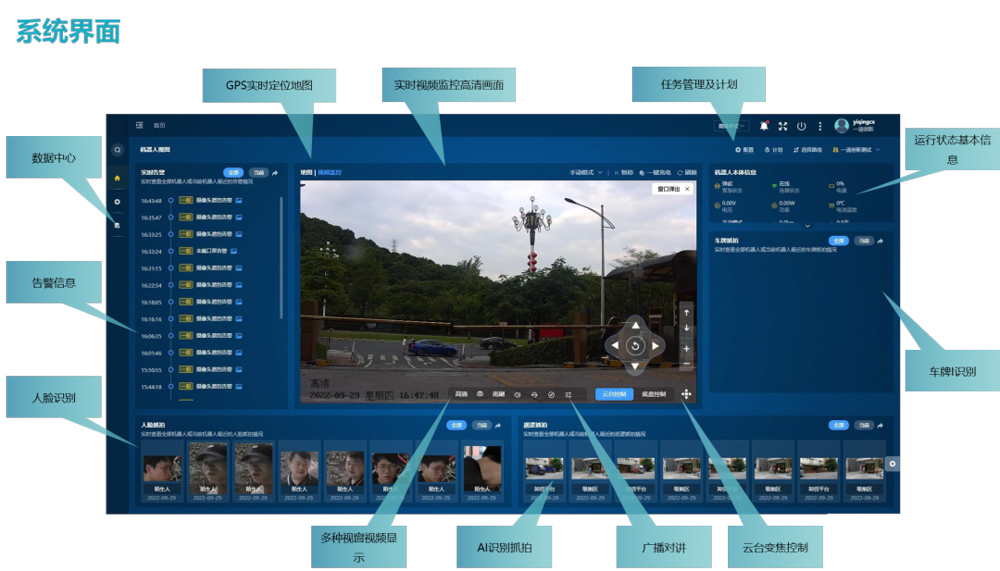The width and height of the screenshot is (1000, 571).
Task: Click the PTZ center reset icon
Action: pos(635,346)
